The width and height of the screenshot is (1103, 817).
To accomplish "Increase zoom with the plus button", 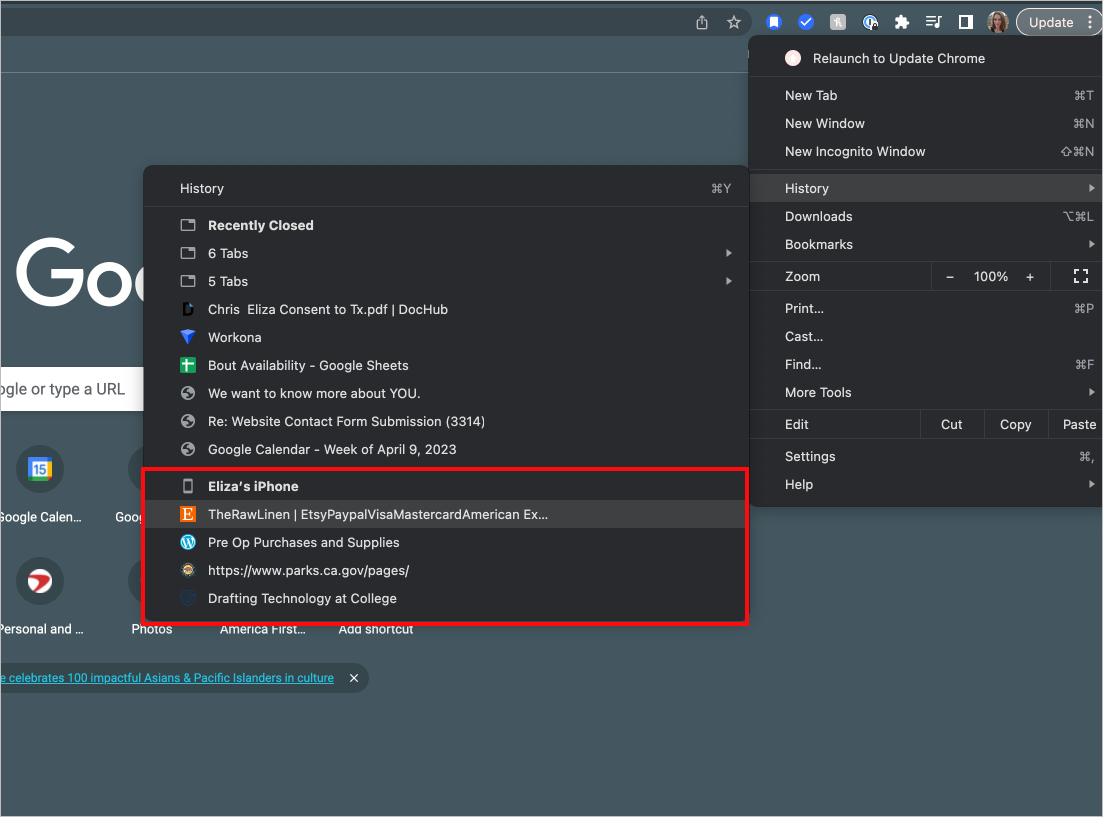I will coord(1030,277).
